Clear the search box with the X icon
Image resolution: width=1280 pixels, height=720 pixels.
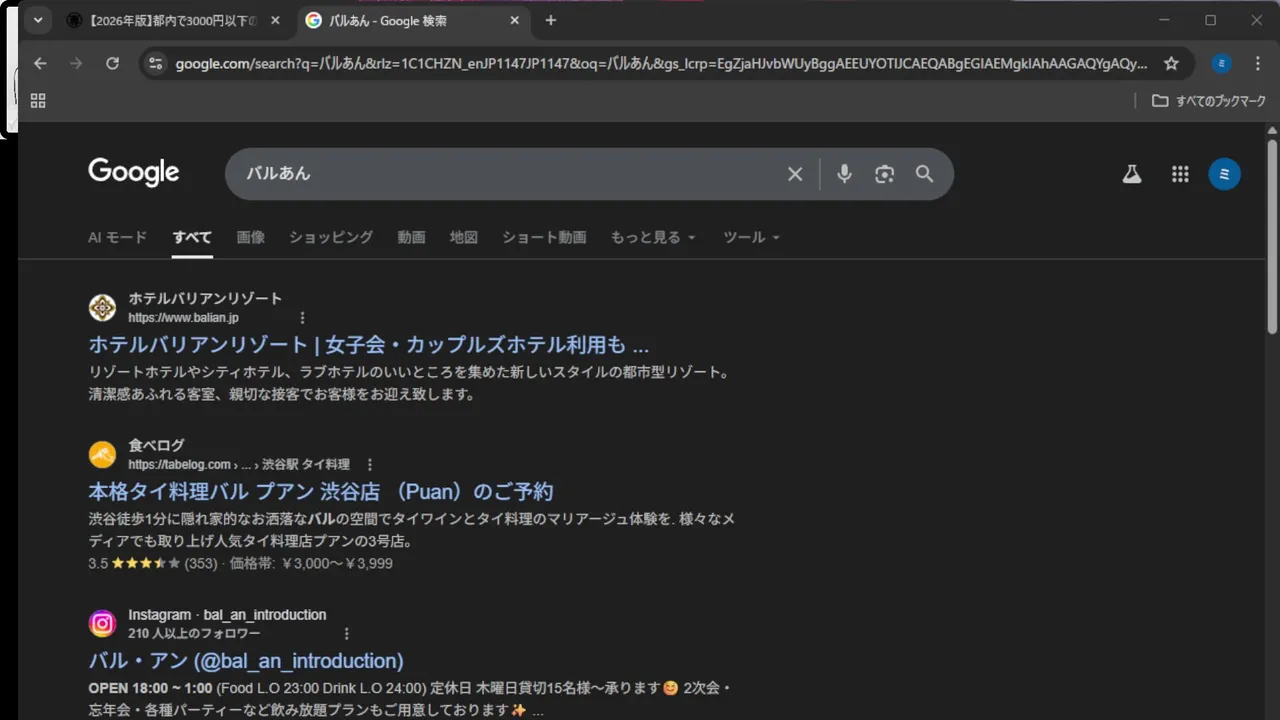click(795, 174)
